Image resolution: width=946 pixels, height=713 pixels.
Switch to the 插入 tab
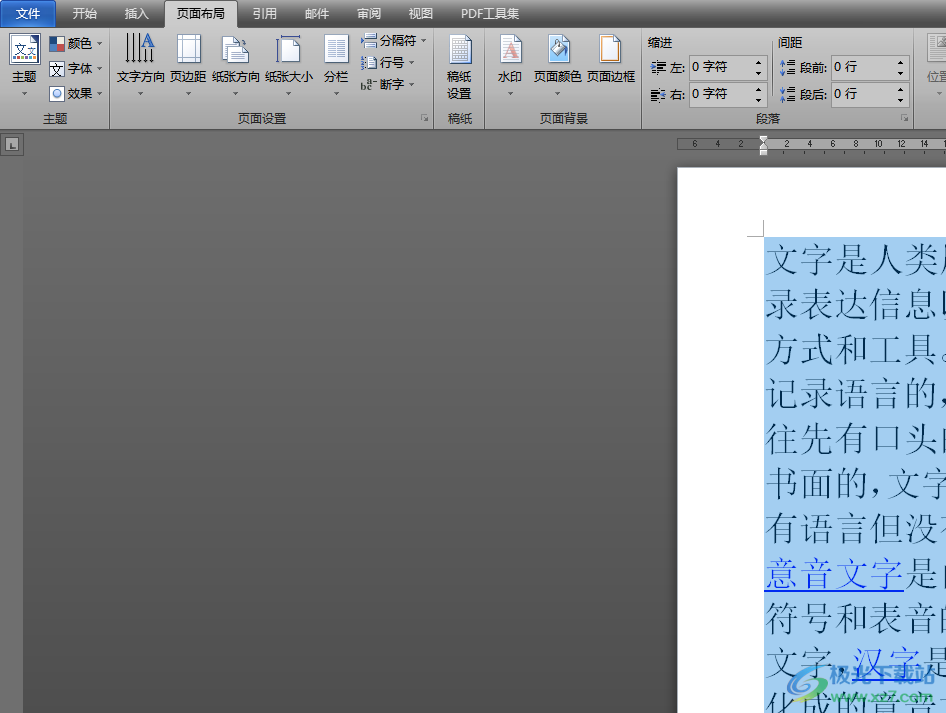(x=136, y=14)
